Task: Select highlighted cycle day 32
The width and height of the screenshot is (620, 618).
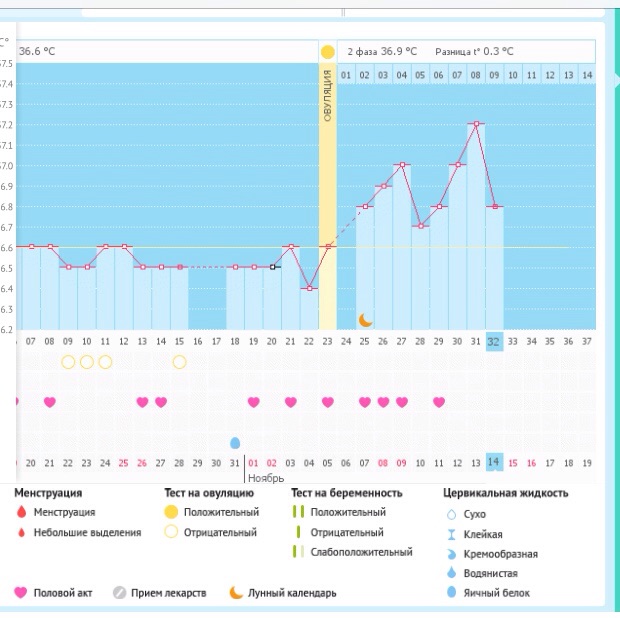Action: point(494,342)
